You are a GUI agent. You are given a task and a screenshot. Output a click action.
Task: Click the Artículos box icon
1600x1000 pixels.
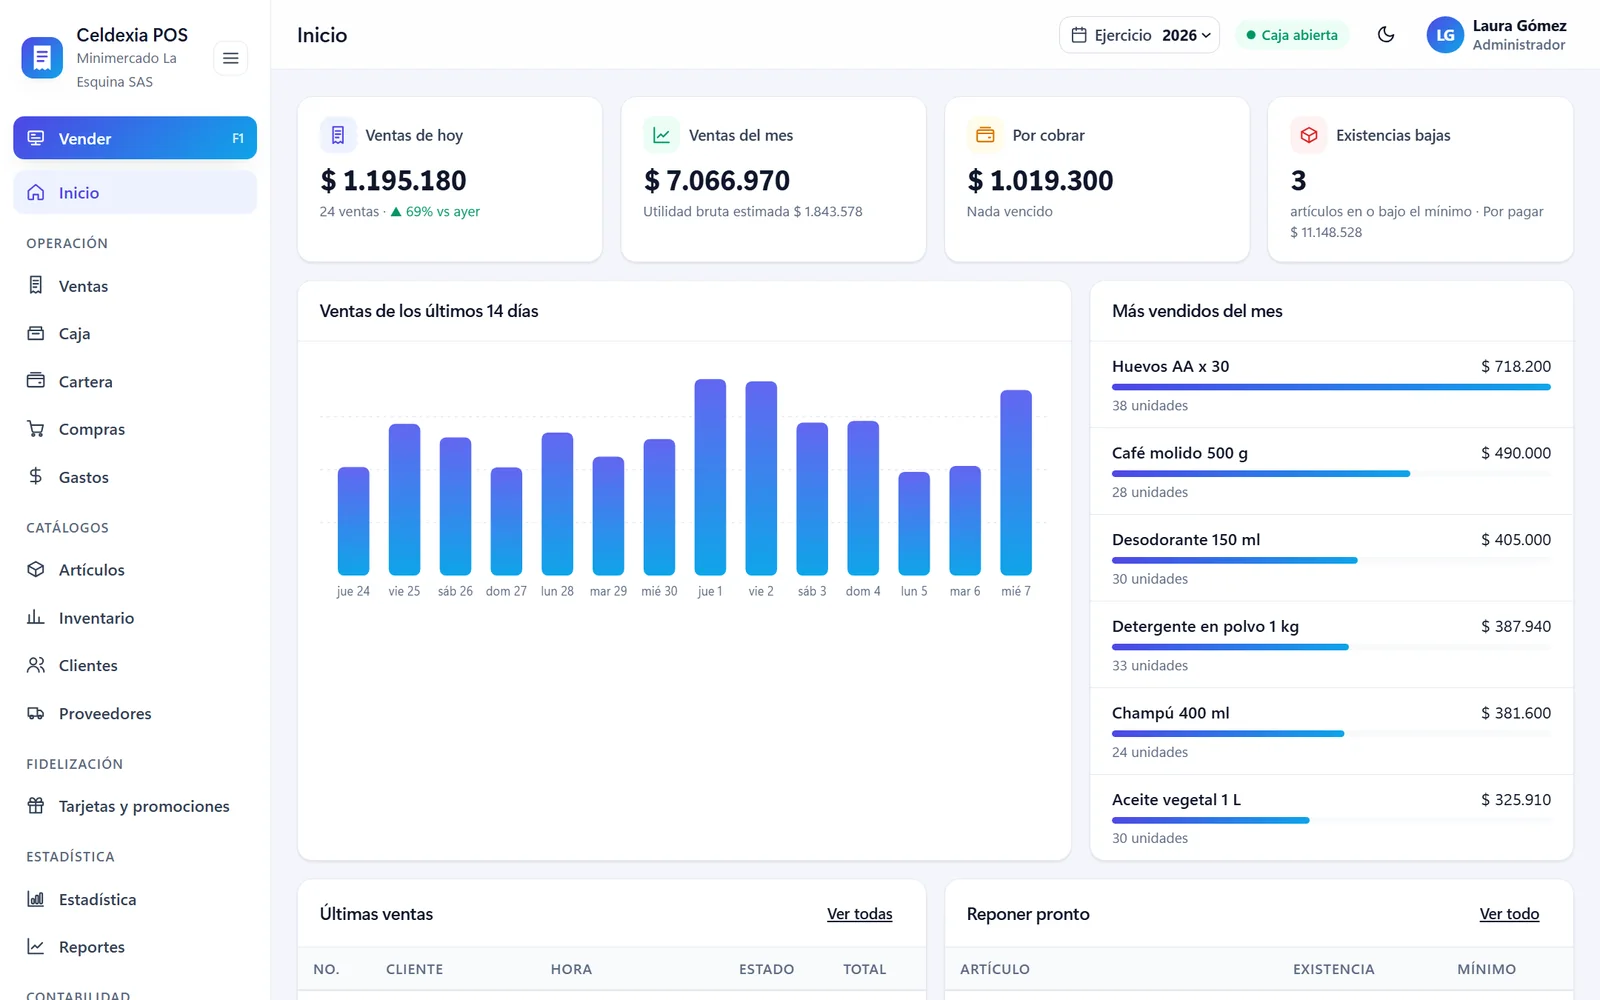(36, 569)
